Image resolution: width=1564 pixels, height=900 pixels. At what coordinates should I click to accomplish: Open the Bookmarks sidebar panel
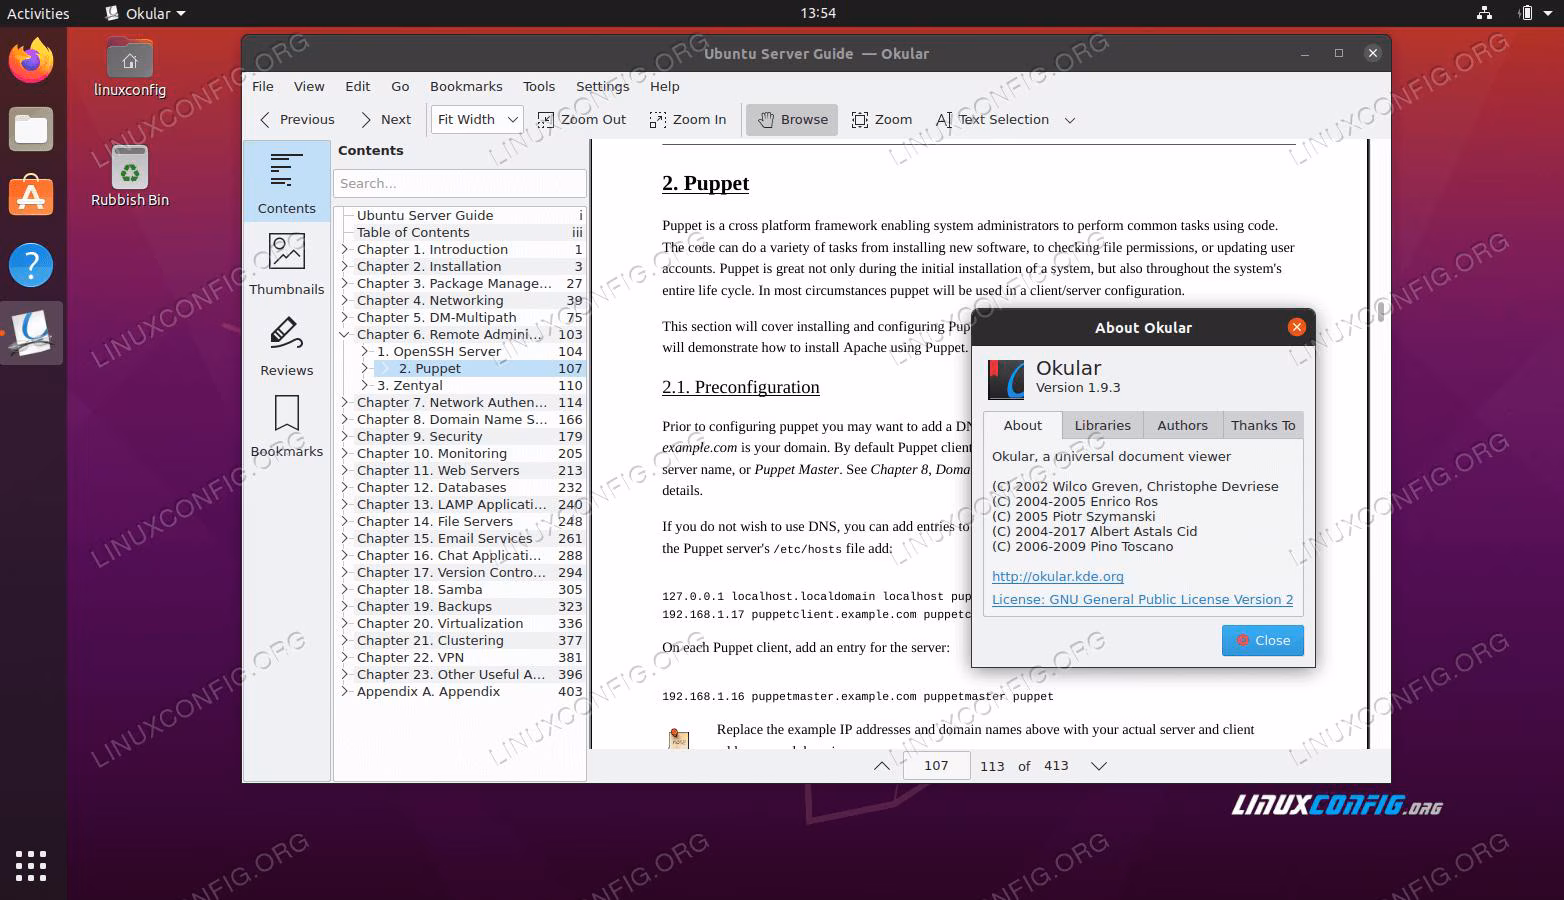coord(287,426)
